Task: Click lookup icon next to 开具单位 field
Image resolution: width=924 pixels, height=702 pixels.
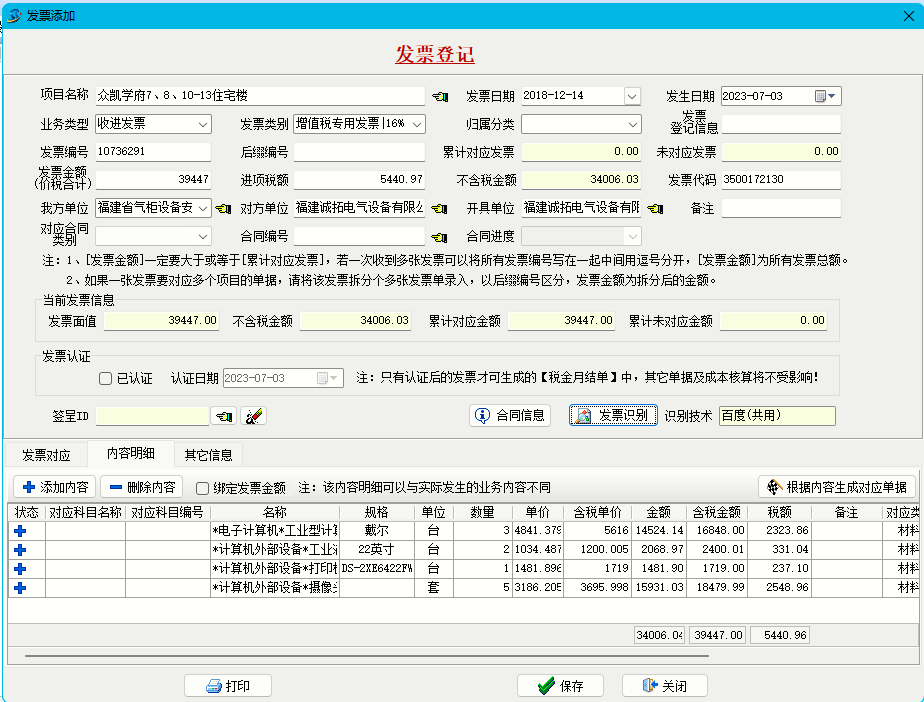Action: 655,209
